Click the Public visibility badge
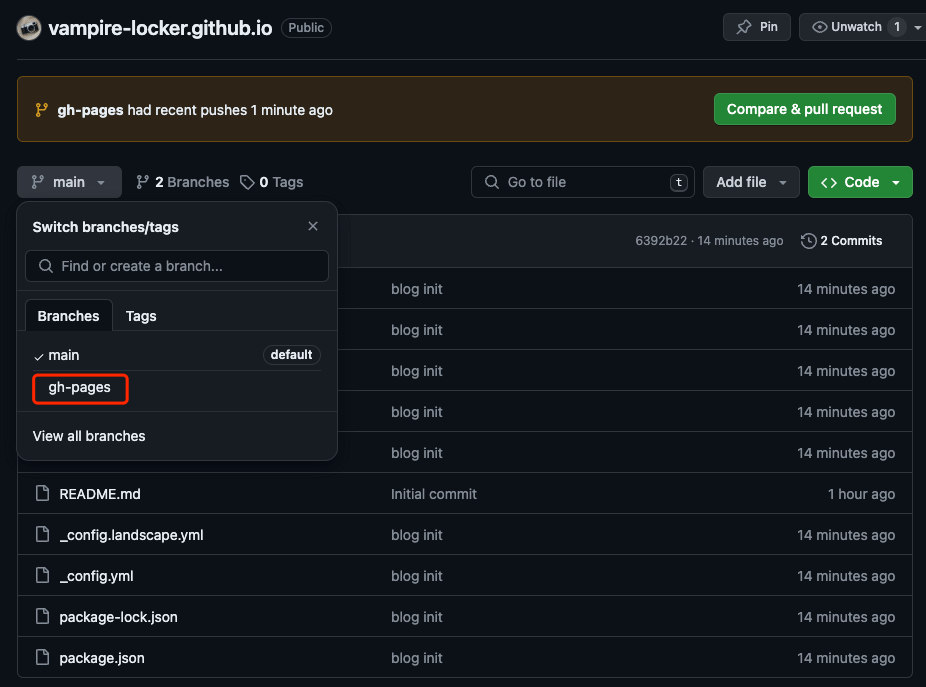926x687 pixels. pyautogui.click(x=306, y=28)
